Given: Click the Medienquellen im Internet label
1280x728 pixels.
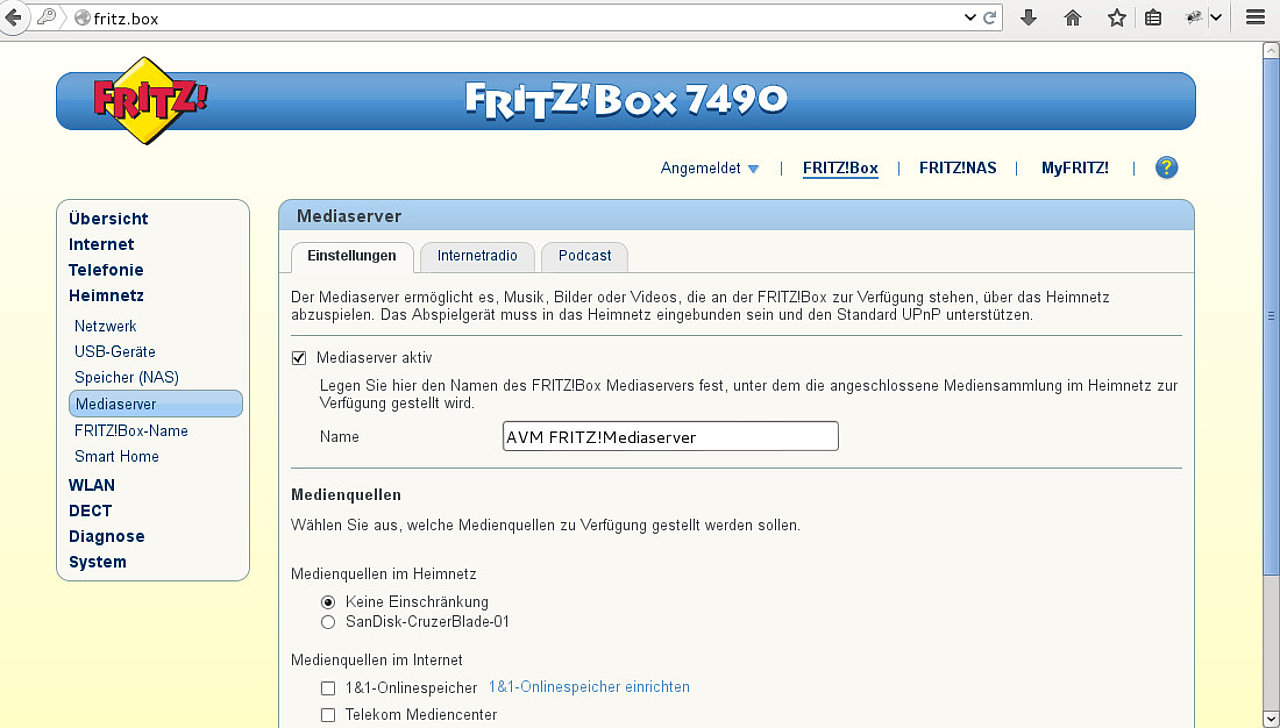Looking at the screenshot, I should point(377,660).
